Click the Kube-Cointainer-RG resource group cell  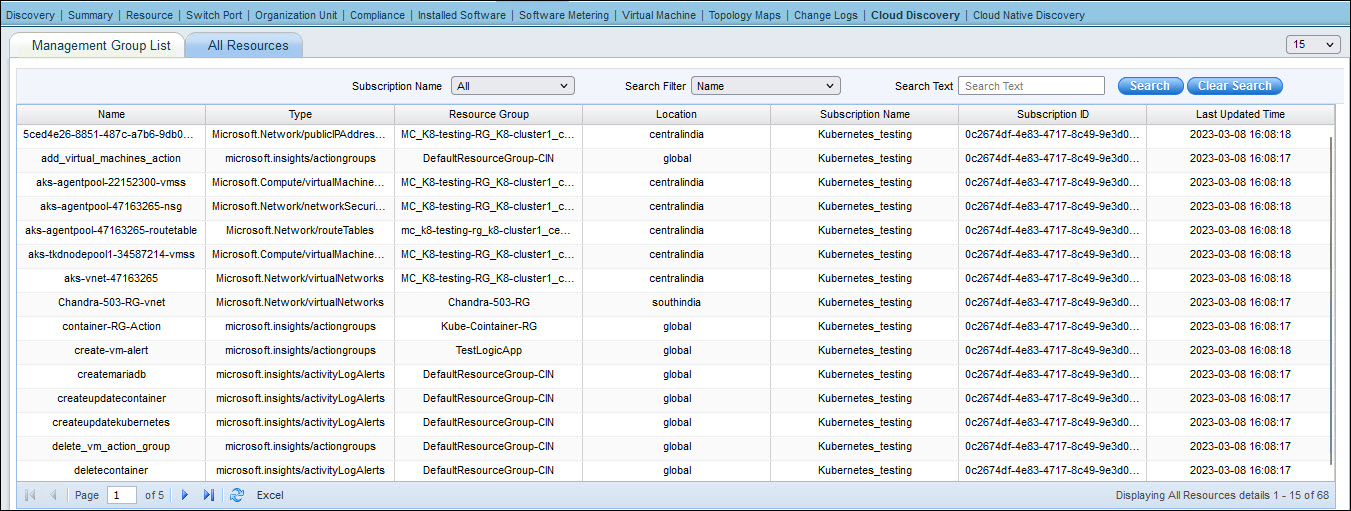point(489,326)
